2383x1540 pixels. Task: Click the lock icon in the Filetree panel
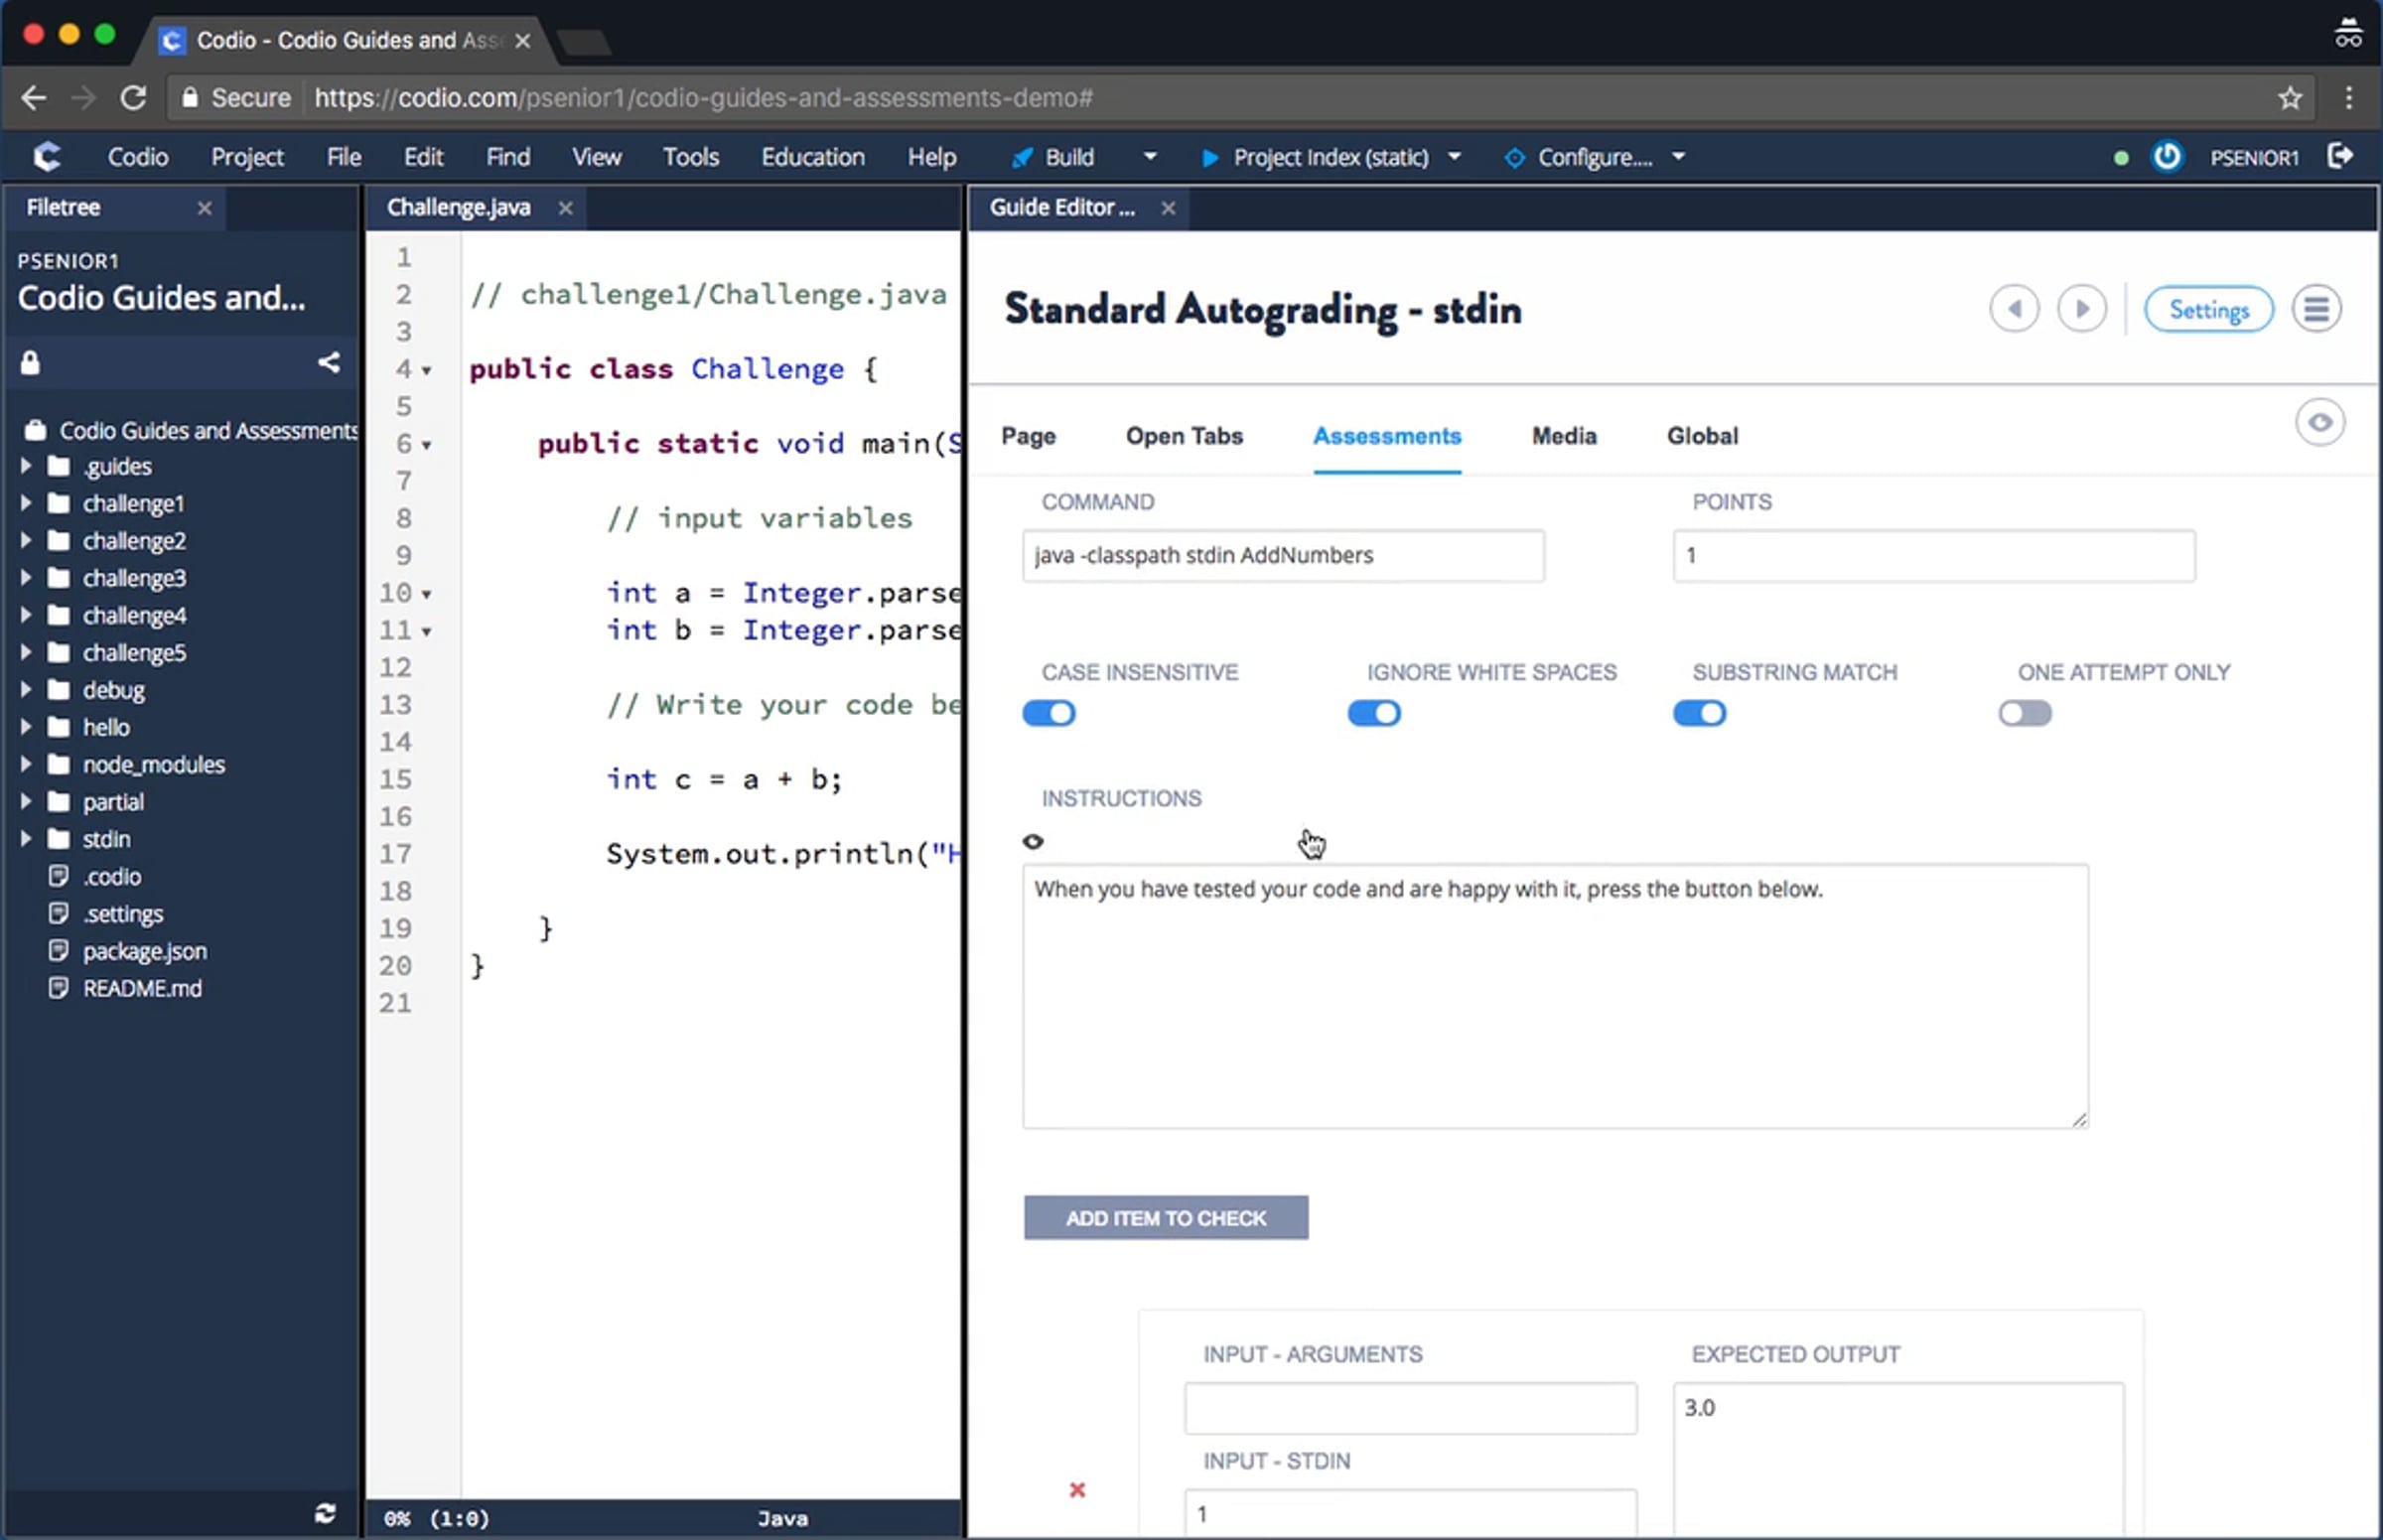(x=30, y=362)
